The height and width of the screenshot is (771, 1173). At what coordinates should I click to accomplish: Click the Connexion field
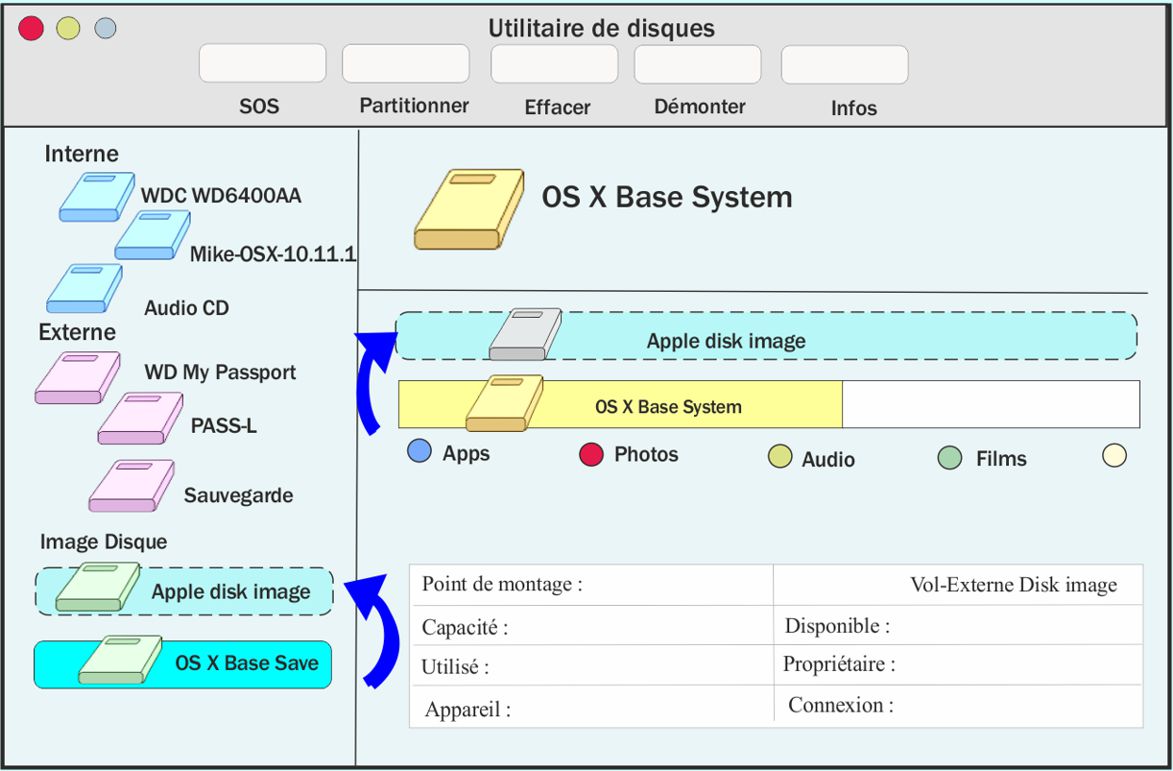[x=958, y=705]
